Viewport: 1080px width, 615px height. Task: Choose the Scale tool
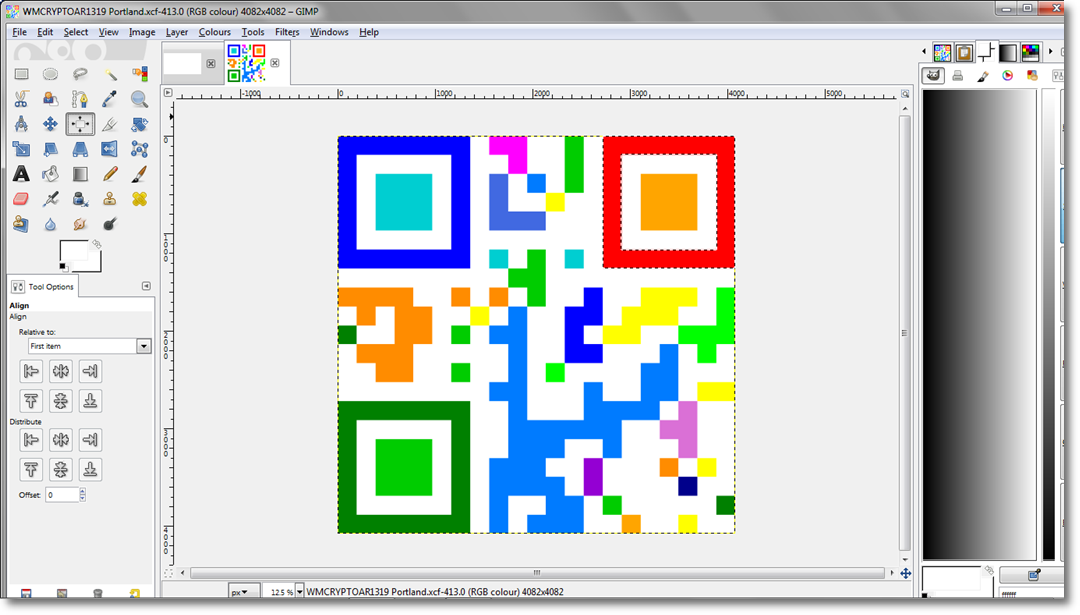[21, 149]
